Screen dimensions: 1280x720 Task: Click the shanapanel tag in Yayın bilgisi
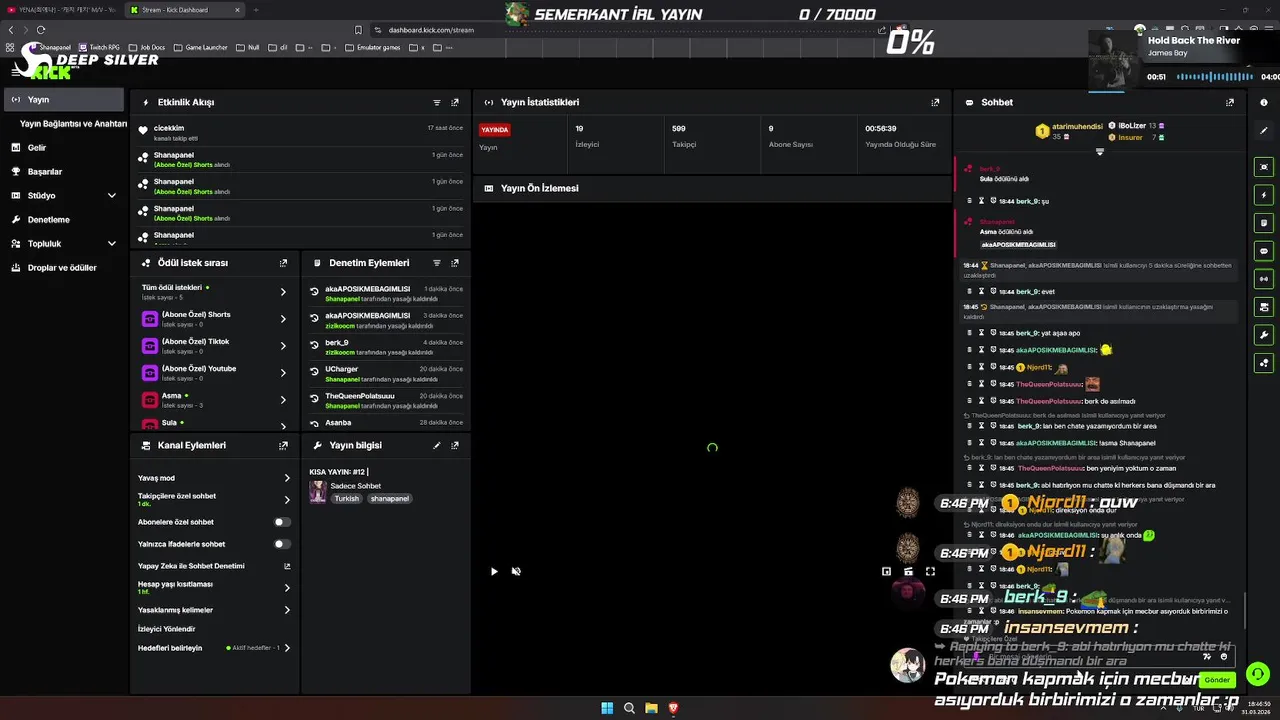click(389, 498)
